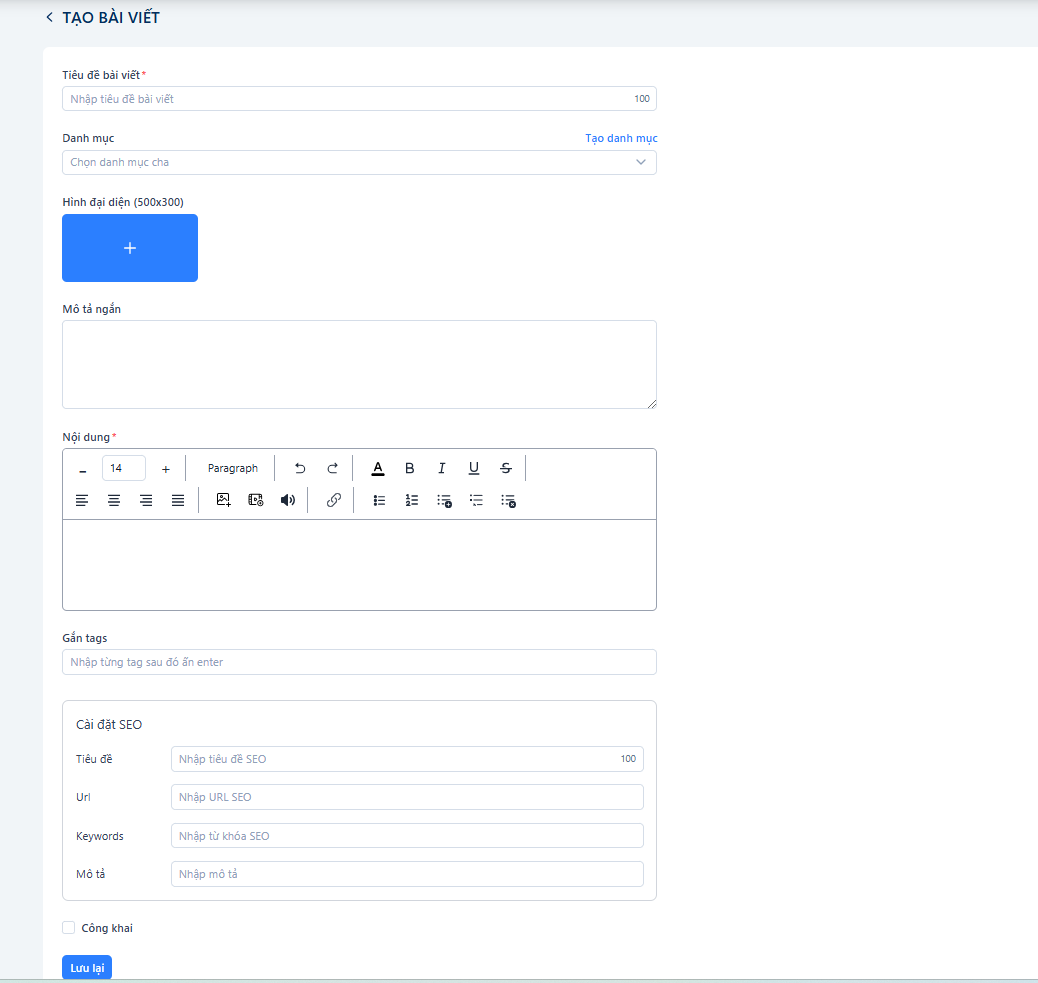Click the Cài đặt SEO heading

(x=109, y=724)
